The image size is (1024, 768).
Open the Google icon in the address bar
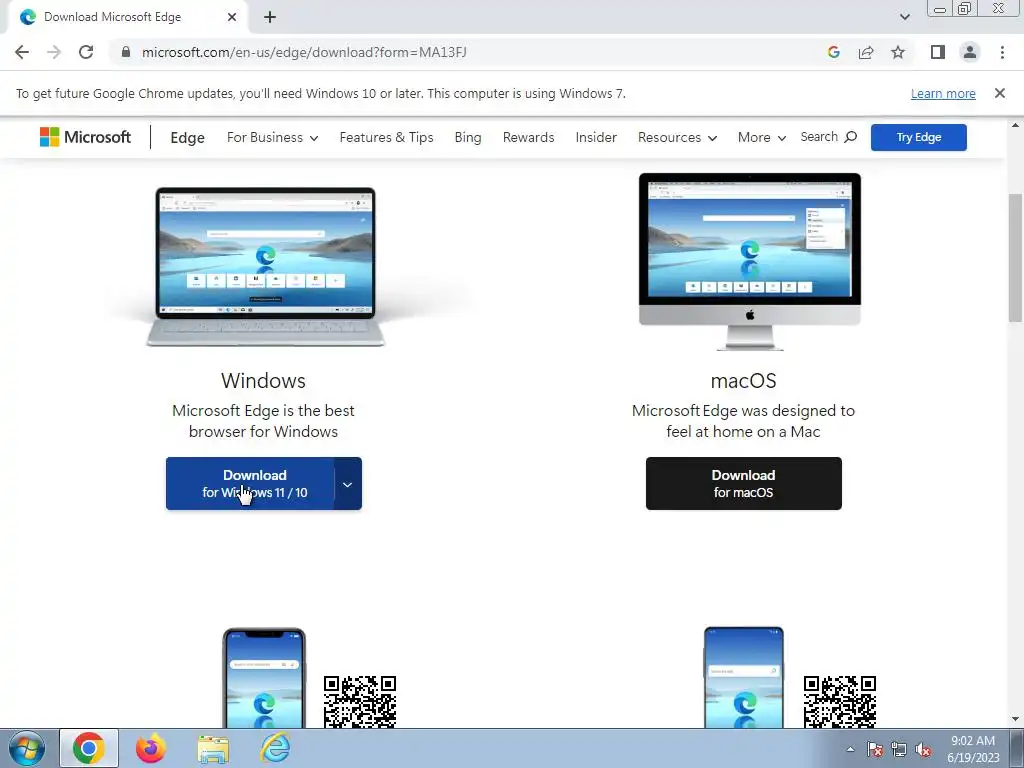(833, 52)
